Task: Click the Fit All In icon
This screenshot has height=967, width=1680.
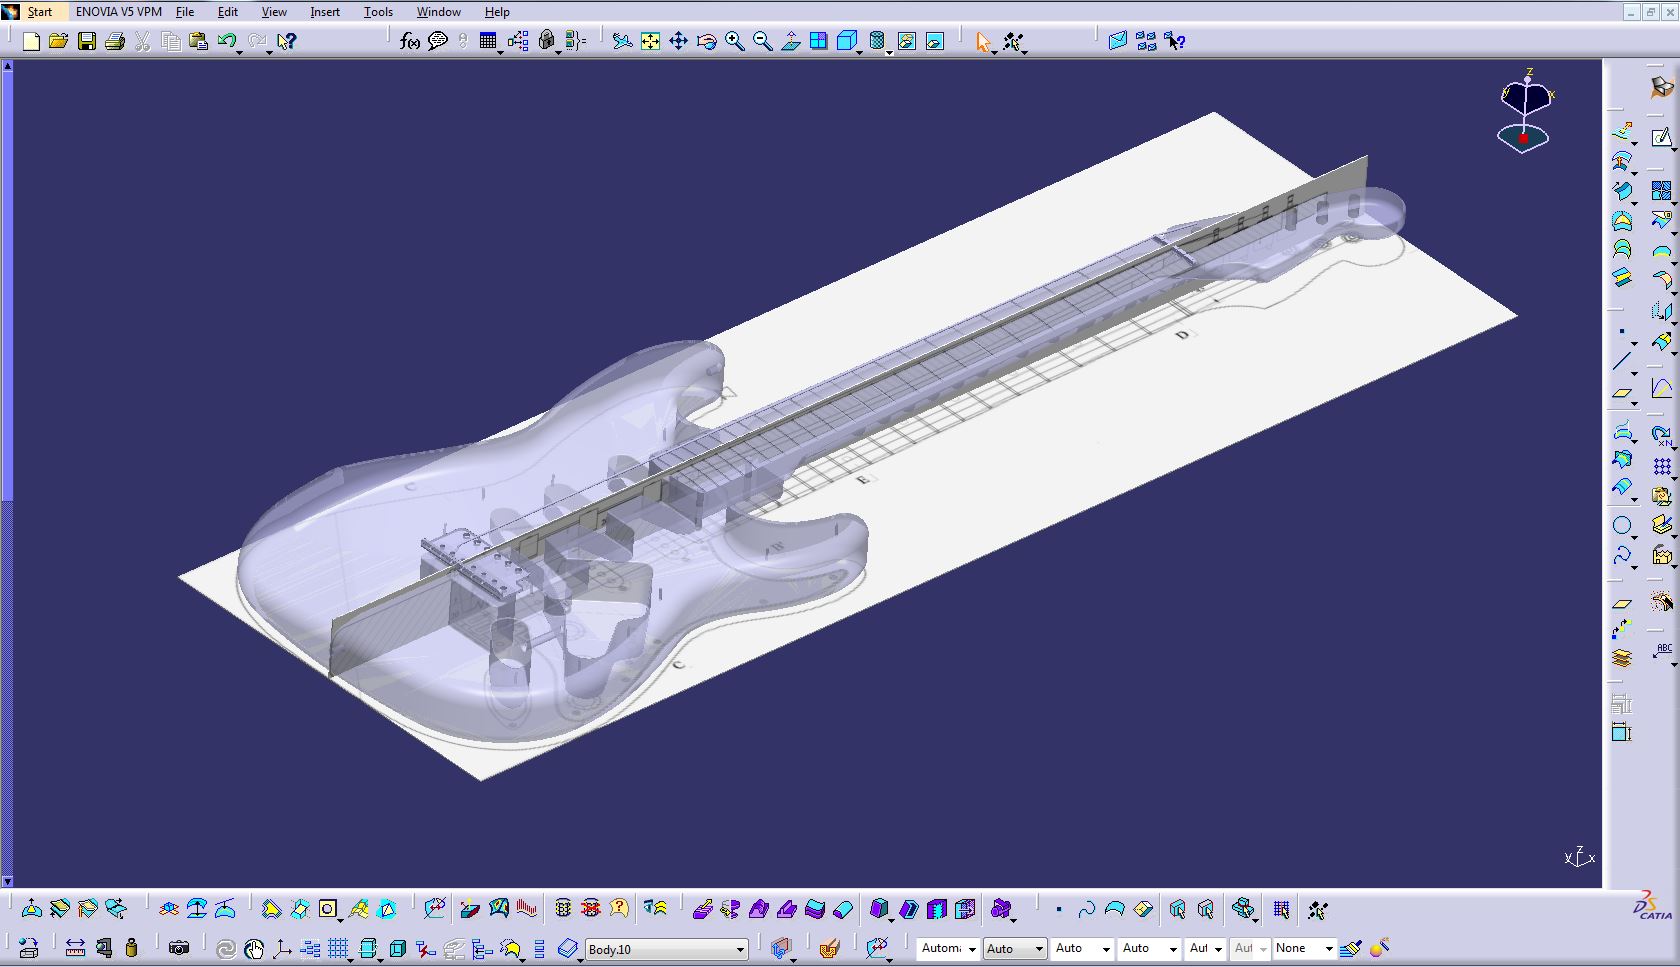Action: (x=650, y=41)
